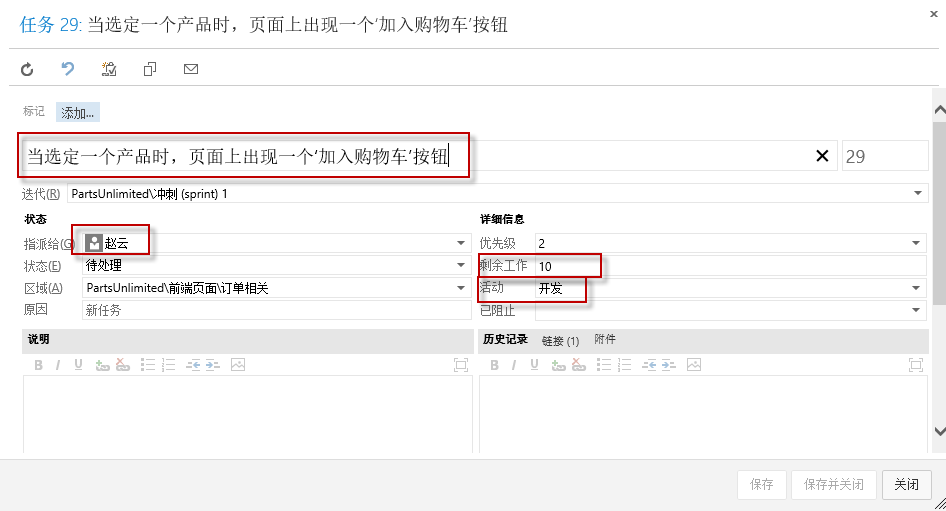Decrease indent in the 说明 editor
Image resolution: width=946 pixels, height=511 pixels.
tap(193, 365)
